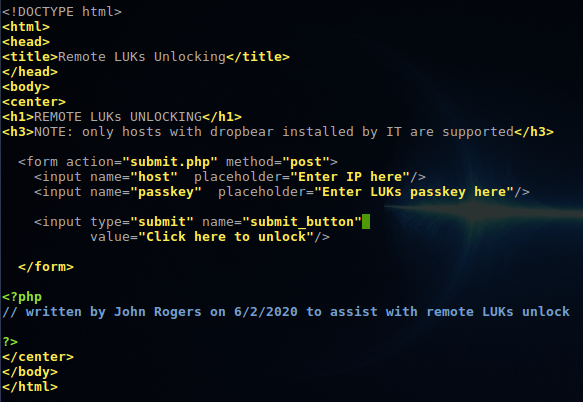583x402 pixels.
Task: Click the title text Remote LUKs Unlocking
Action: [x=142, y=57]
